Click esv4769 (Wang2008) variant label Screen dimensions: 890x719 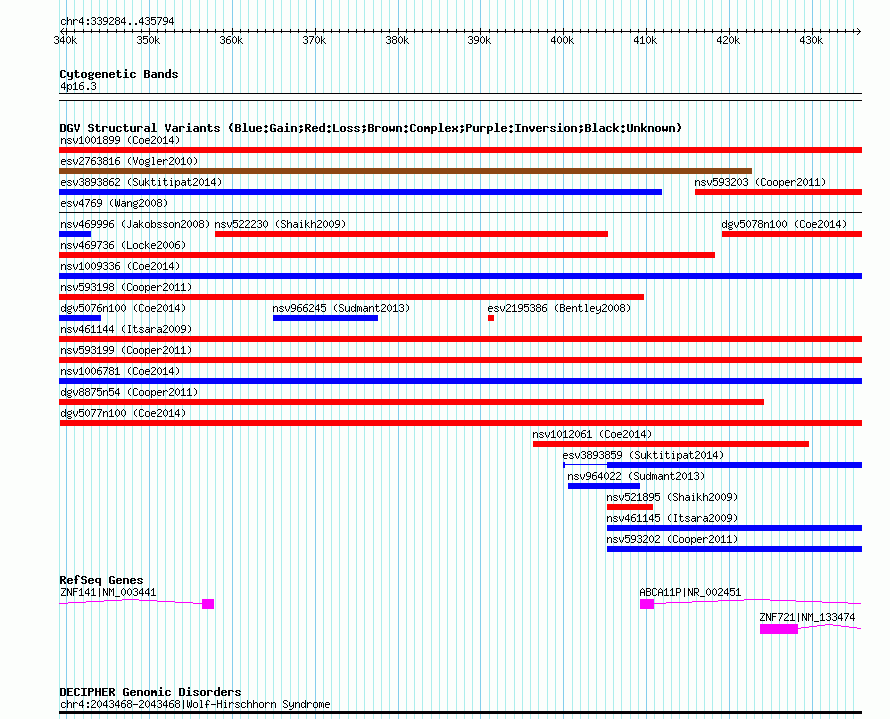[x=114, y=203]
